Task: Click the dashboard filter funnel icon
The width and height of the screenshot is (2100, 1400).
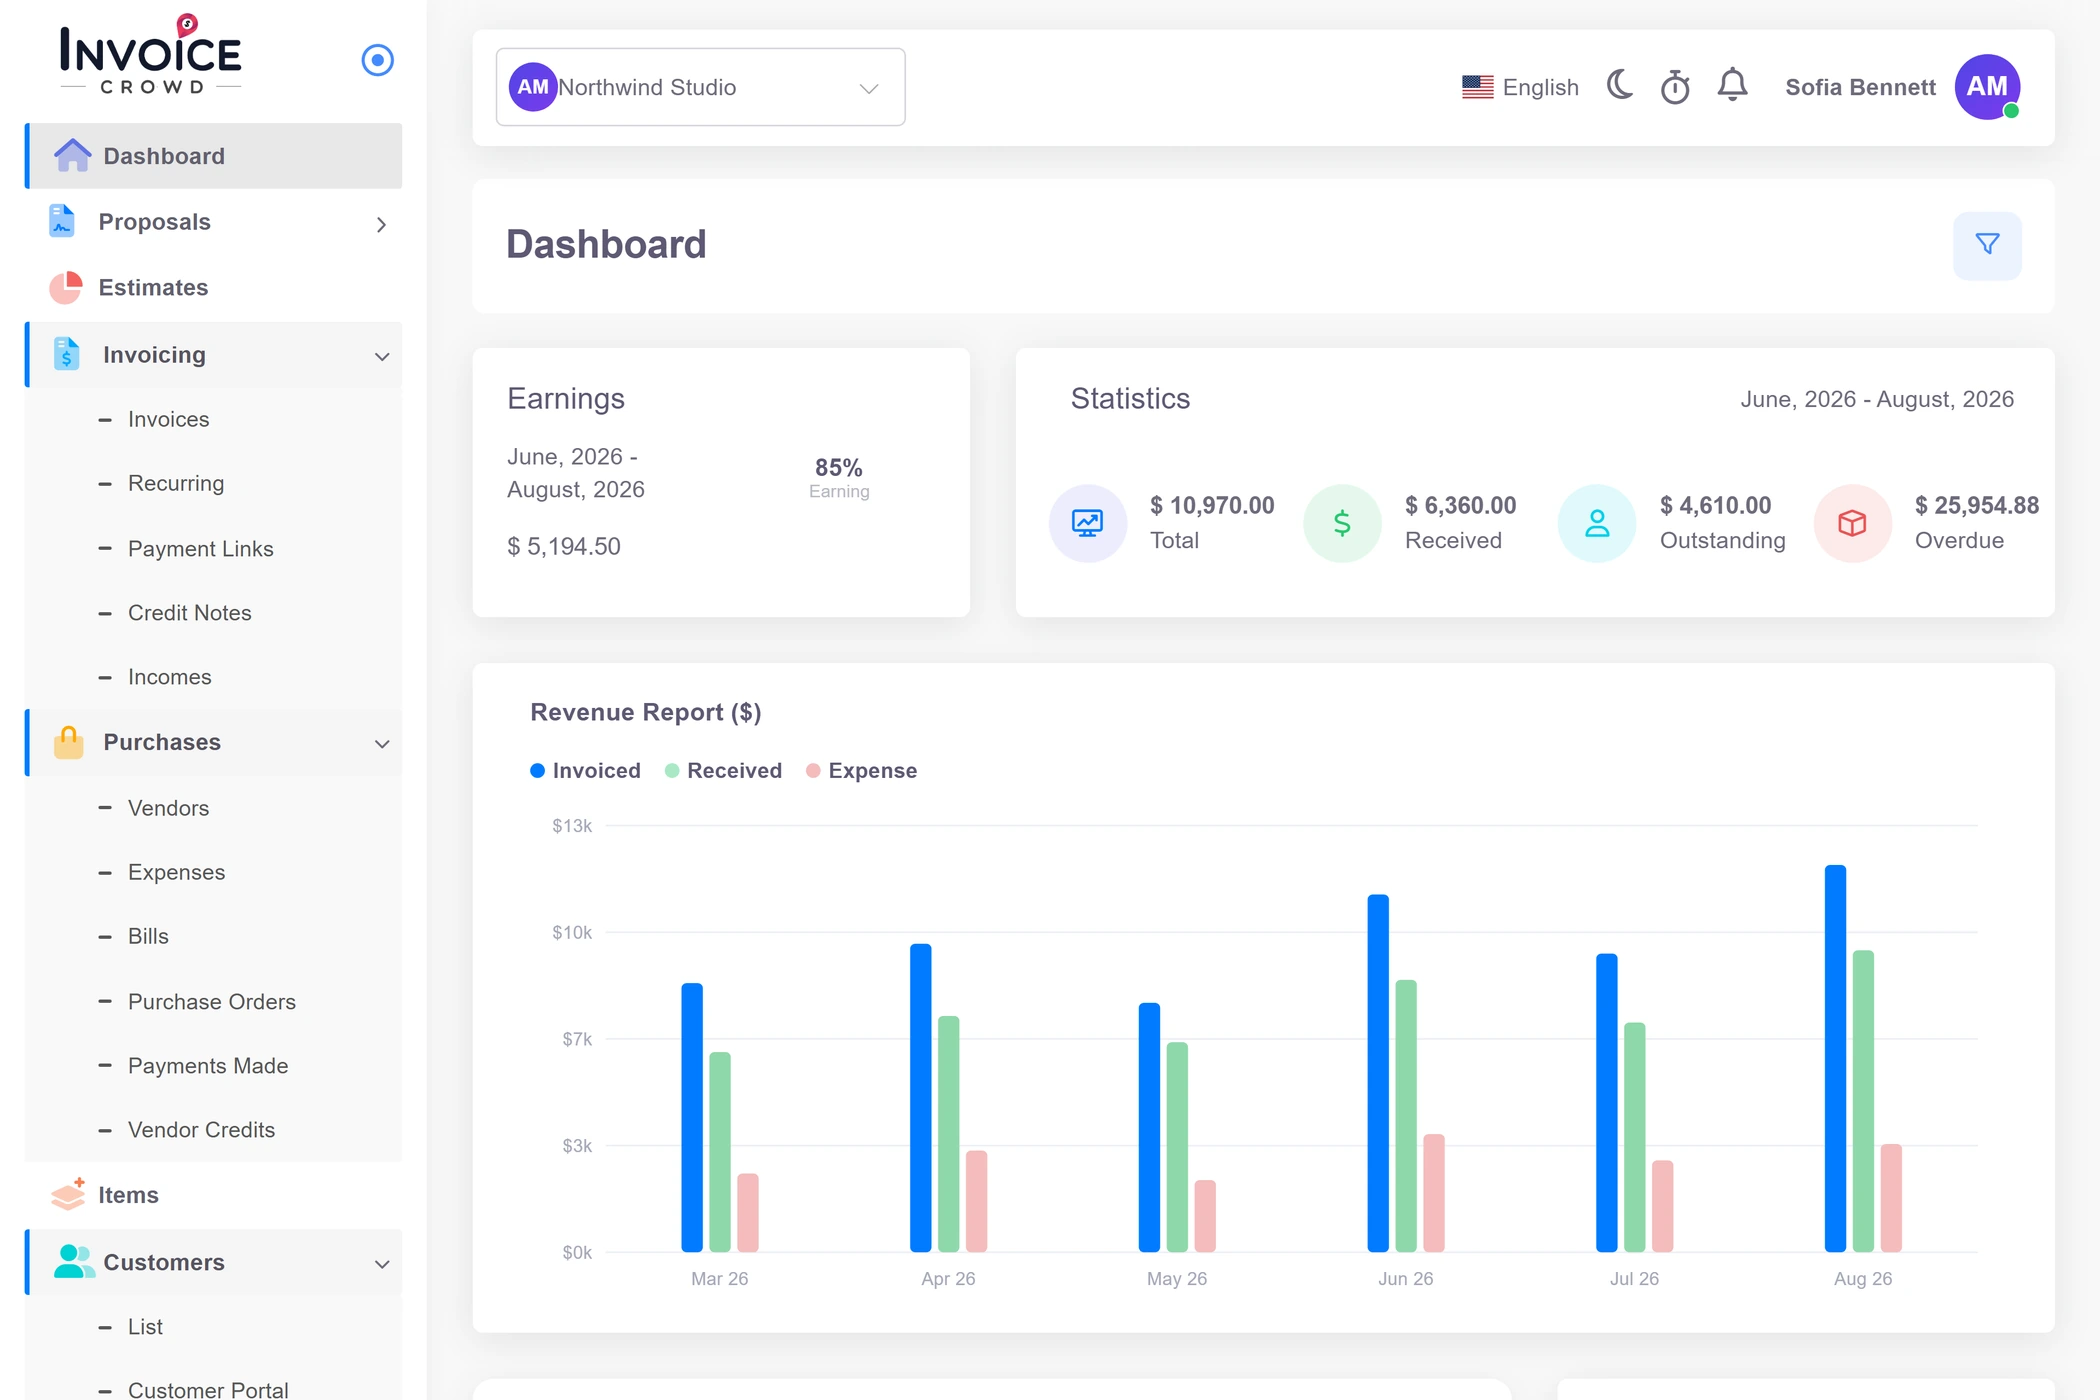Action: (x=1987, y=245)
